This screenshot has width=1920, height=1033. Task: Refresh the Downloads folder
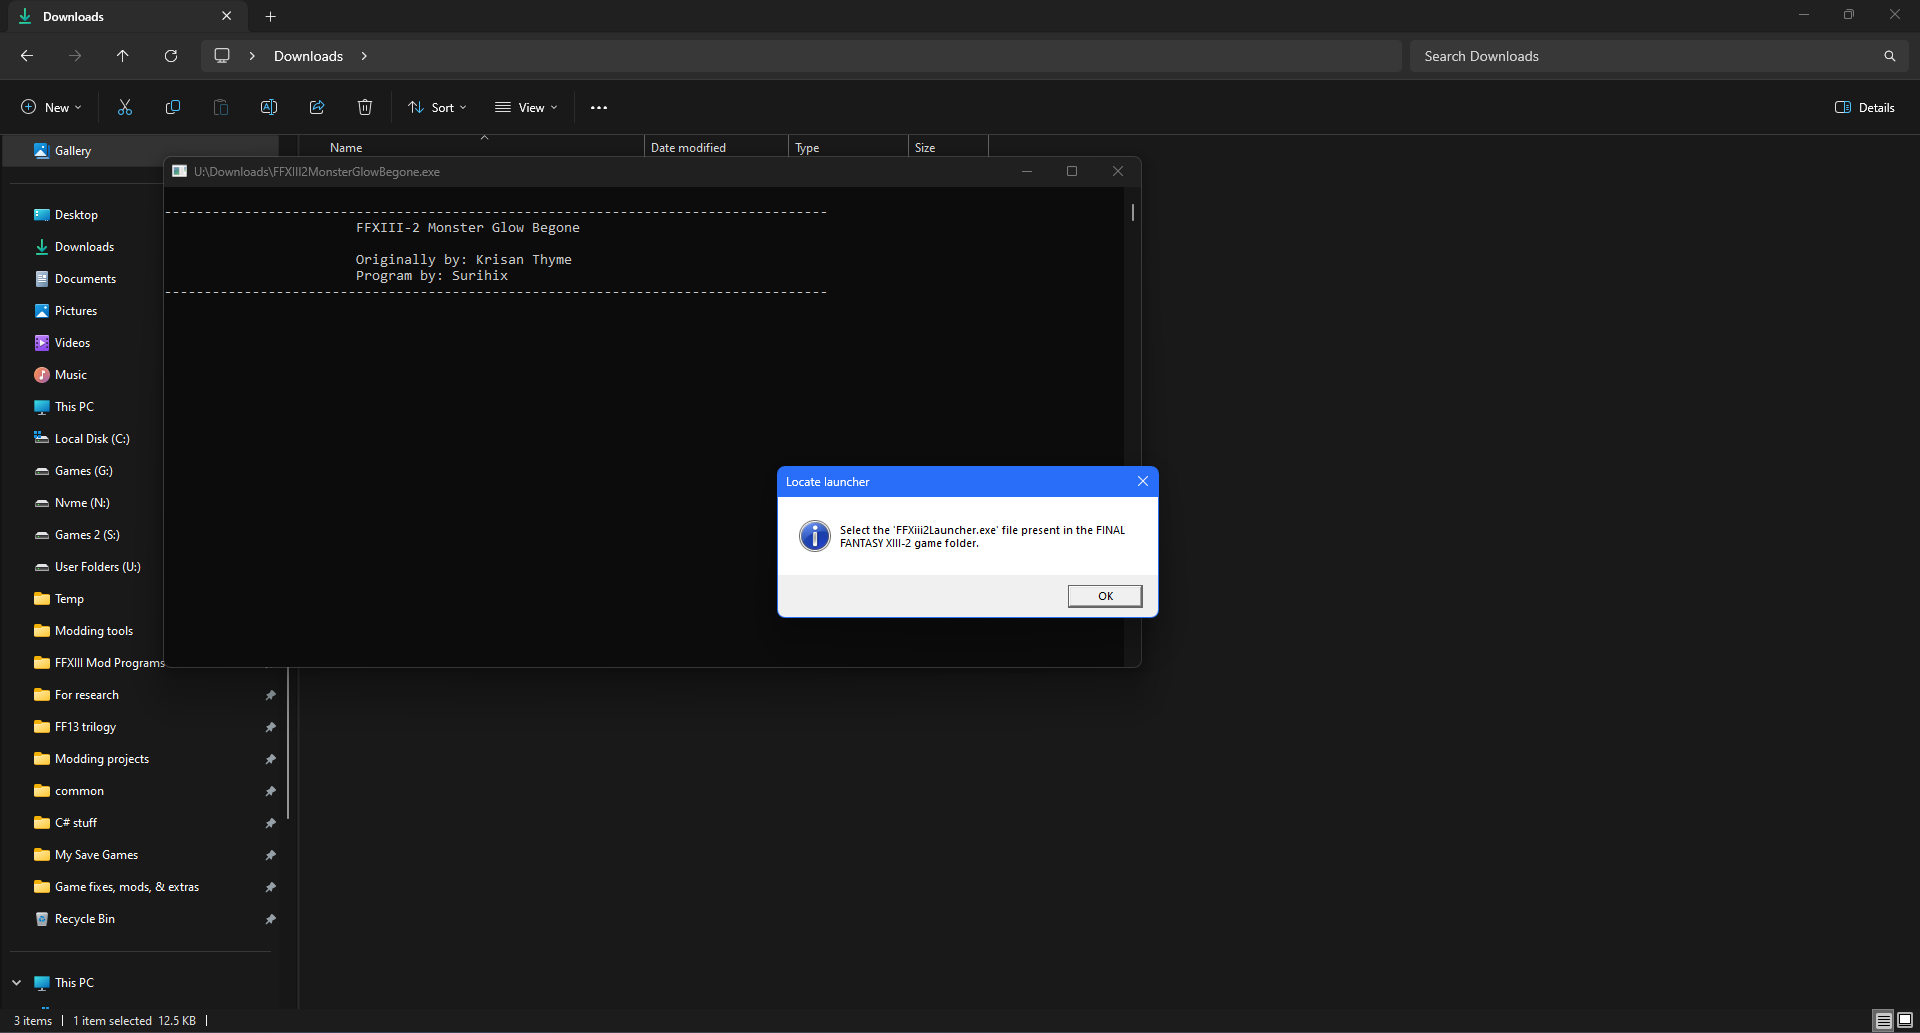171,56
